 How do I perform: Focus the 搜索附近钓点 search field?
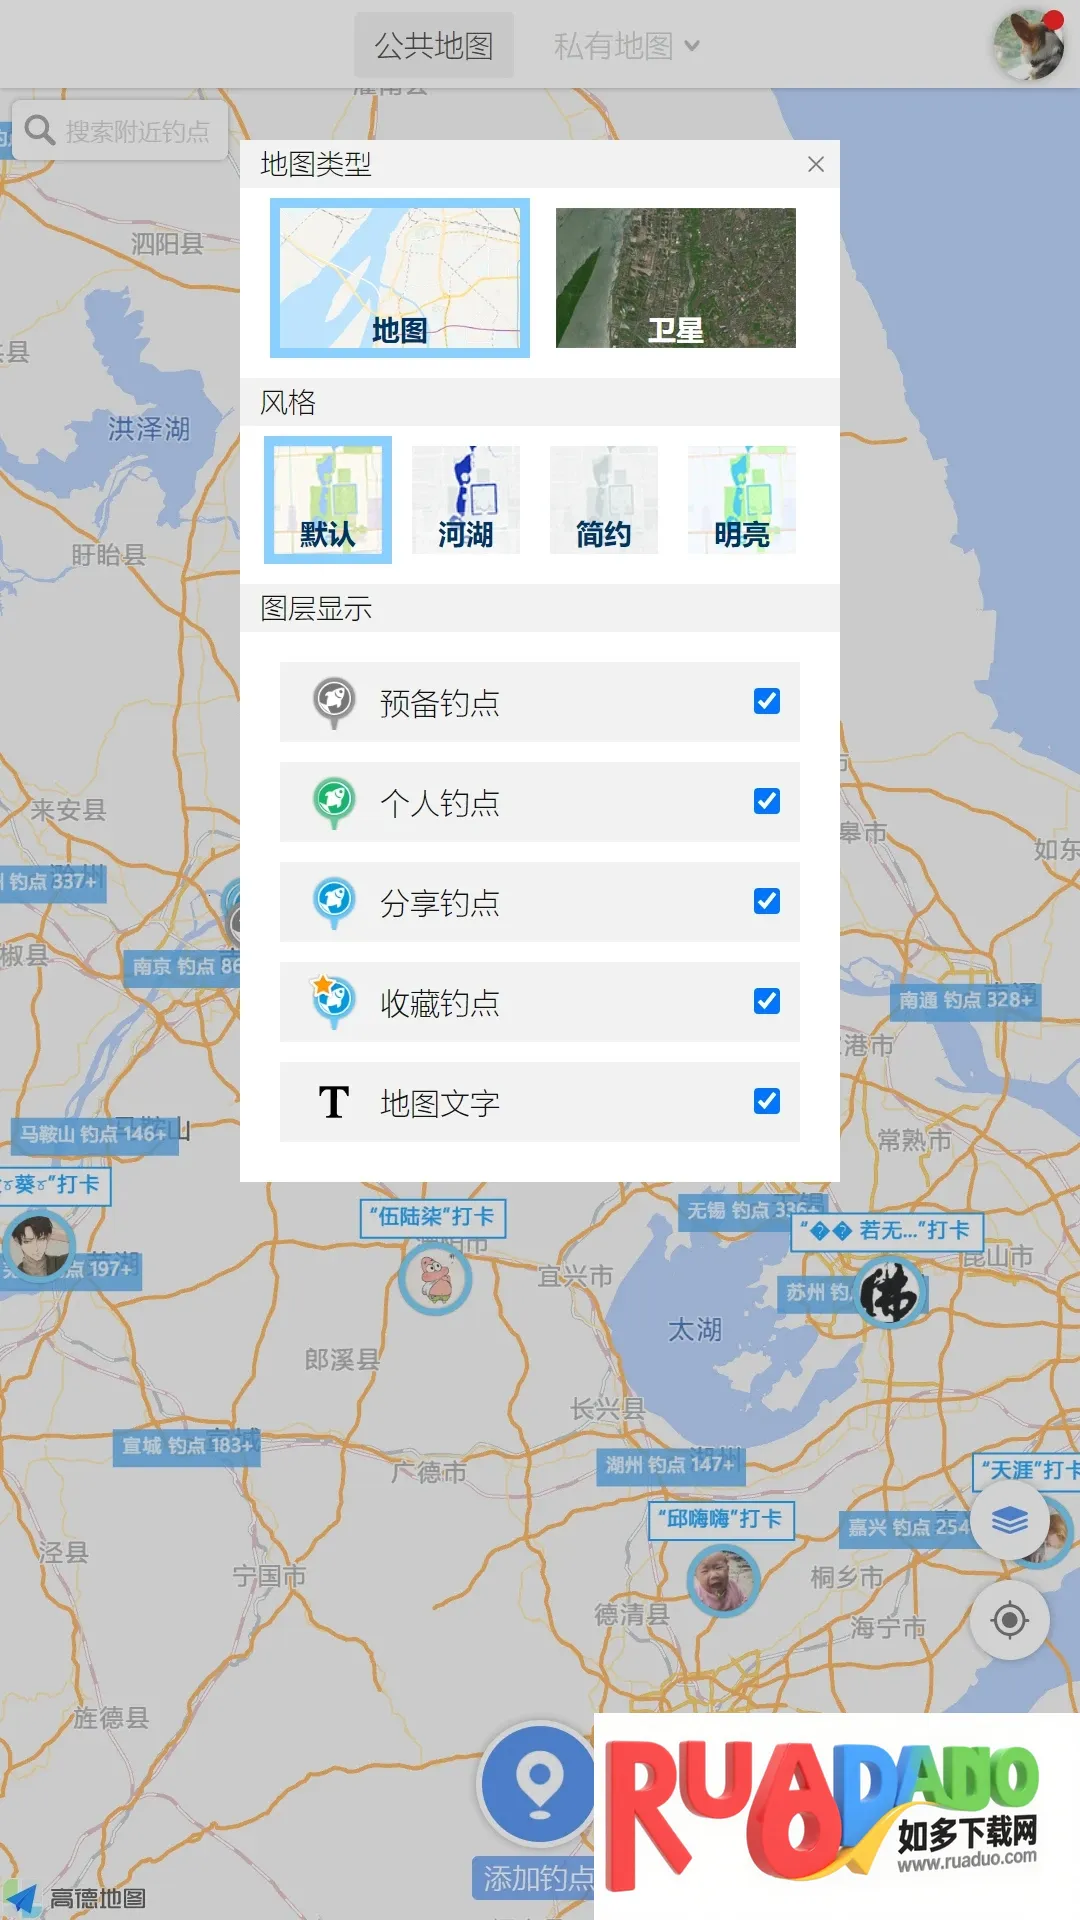[138, 131]
